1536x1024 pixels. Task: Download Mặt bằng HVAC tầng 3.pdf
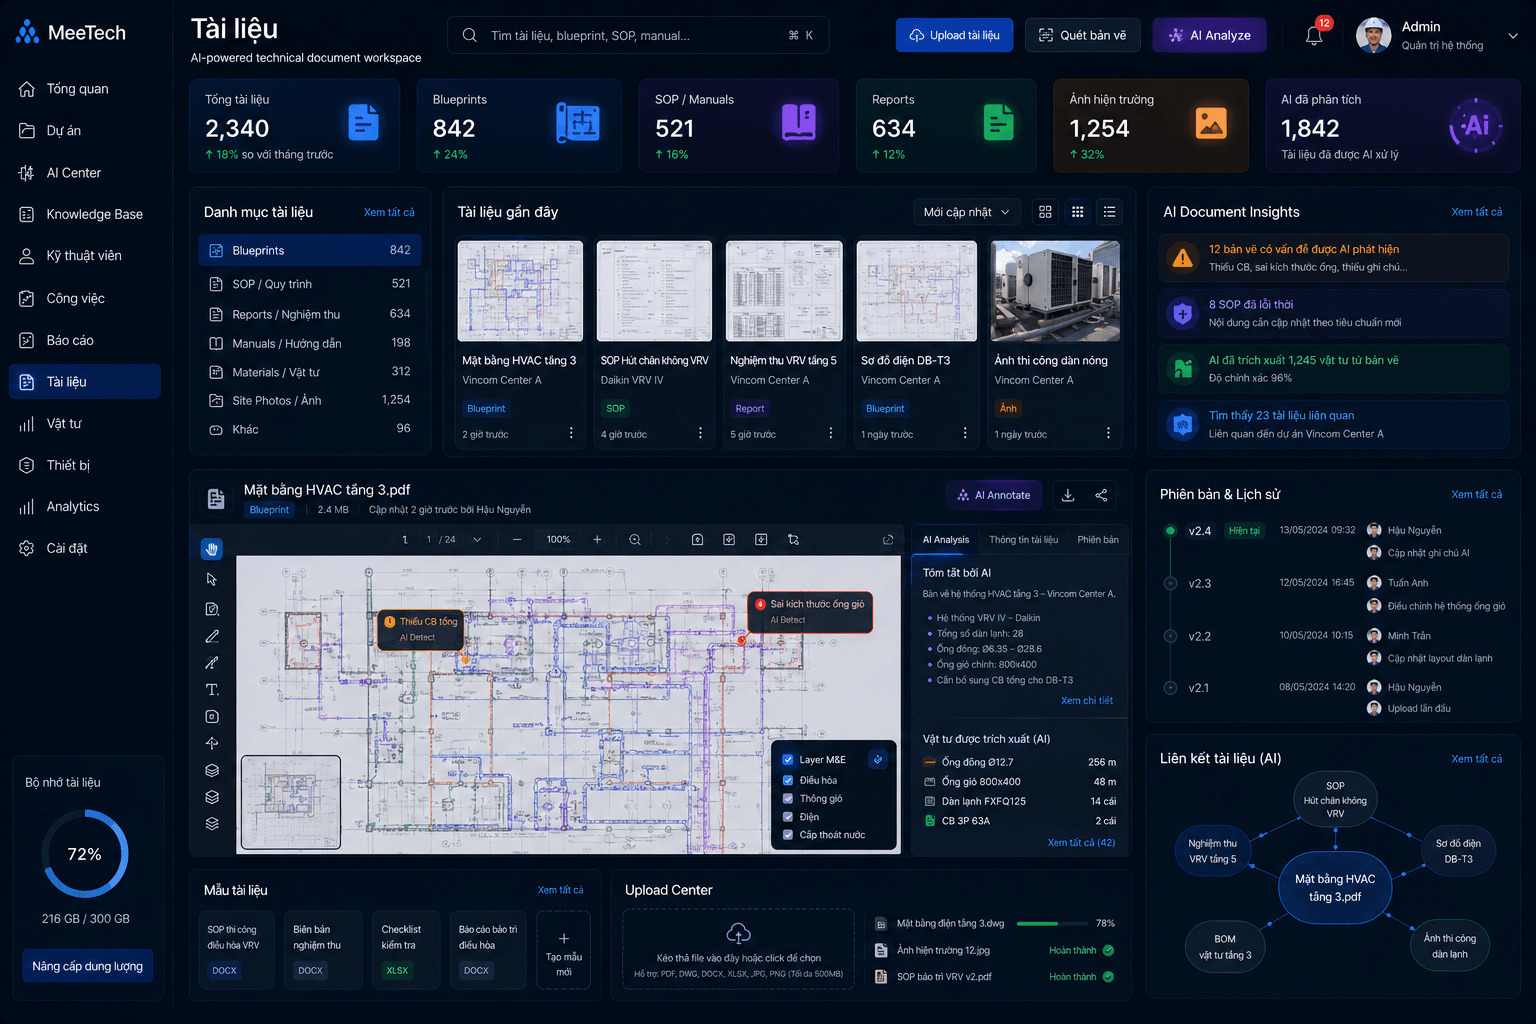coord(1068,495)
